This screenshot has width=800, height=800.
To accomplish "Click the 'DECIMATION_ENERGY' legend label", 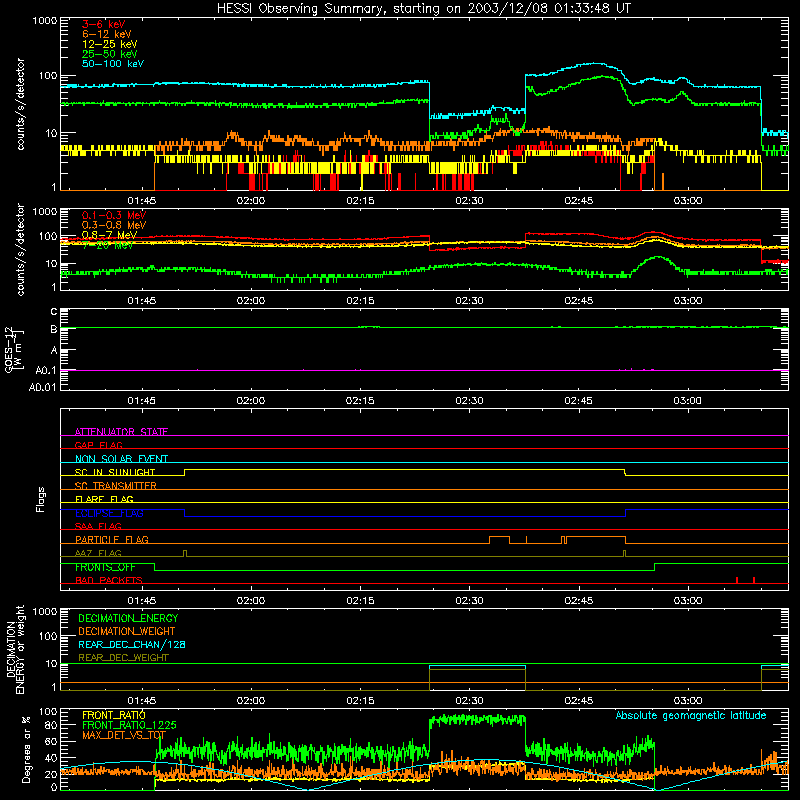I will coord(128,618).
